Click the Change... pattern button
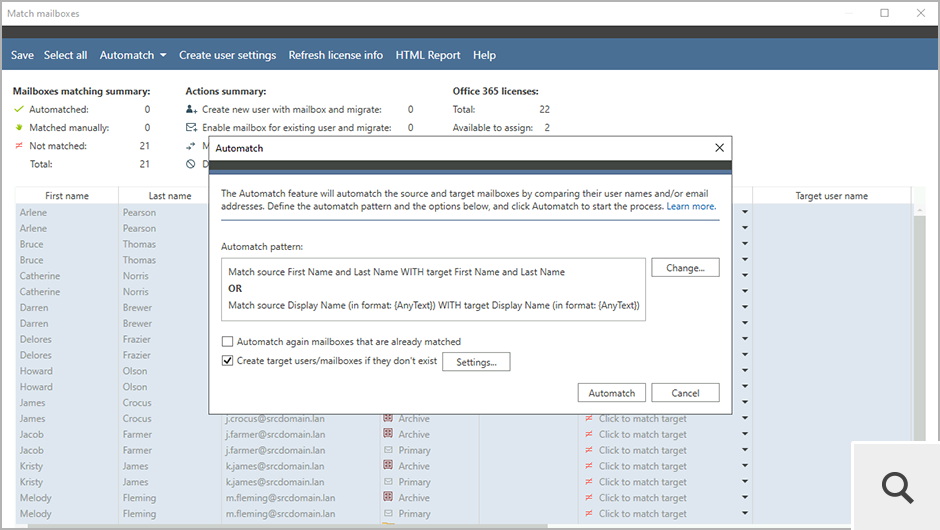940x530 pixels. coord(685,268)
